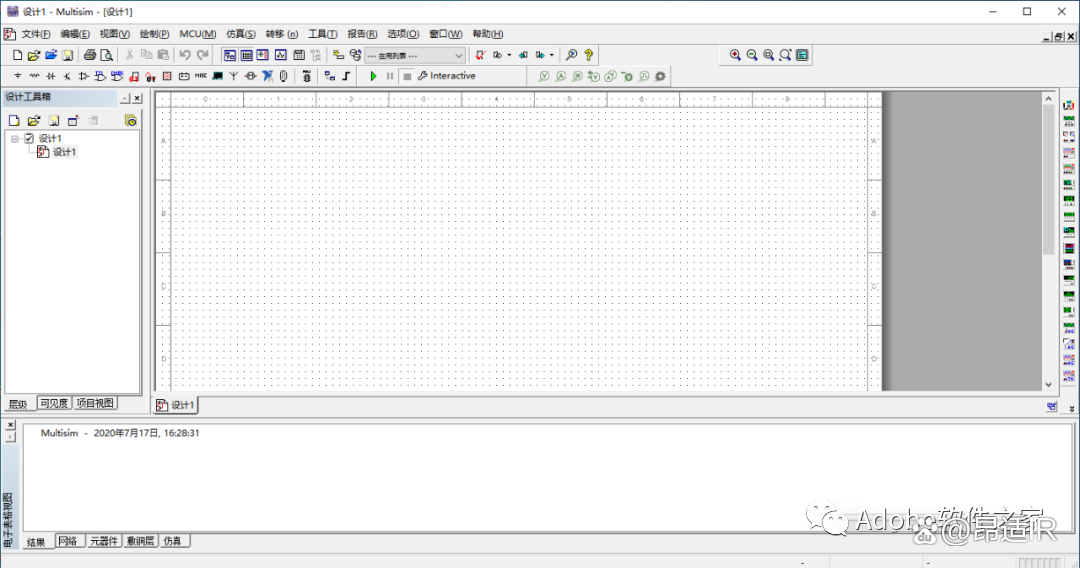Image resolution: width=1080 pixels, height=568 pixels.
Task: Place a MISC component
Action: click(200, 76)
